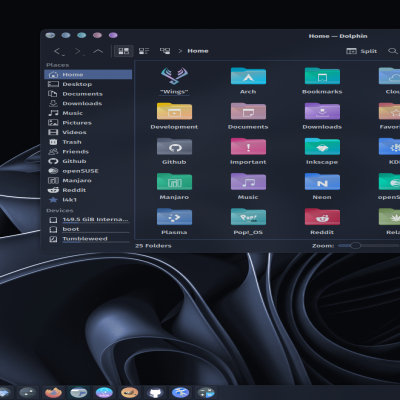400x400 pixels.
Task: Open GitHub app in the dock
Action: point(155,392)
